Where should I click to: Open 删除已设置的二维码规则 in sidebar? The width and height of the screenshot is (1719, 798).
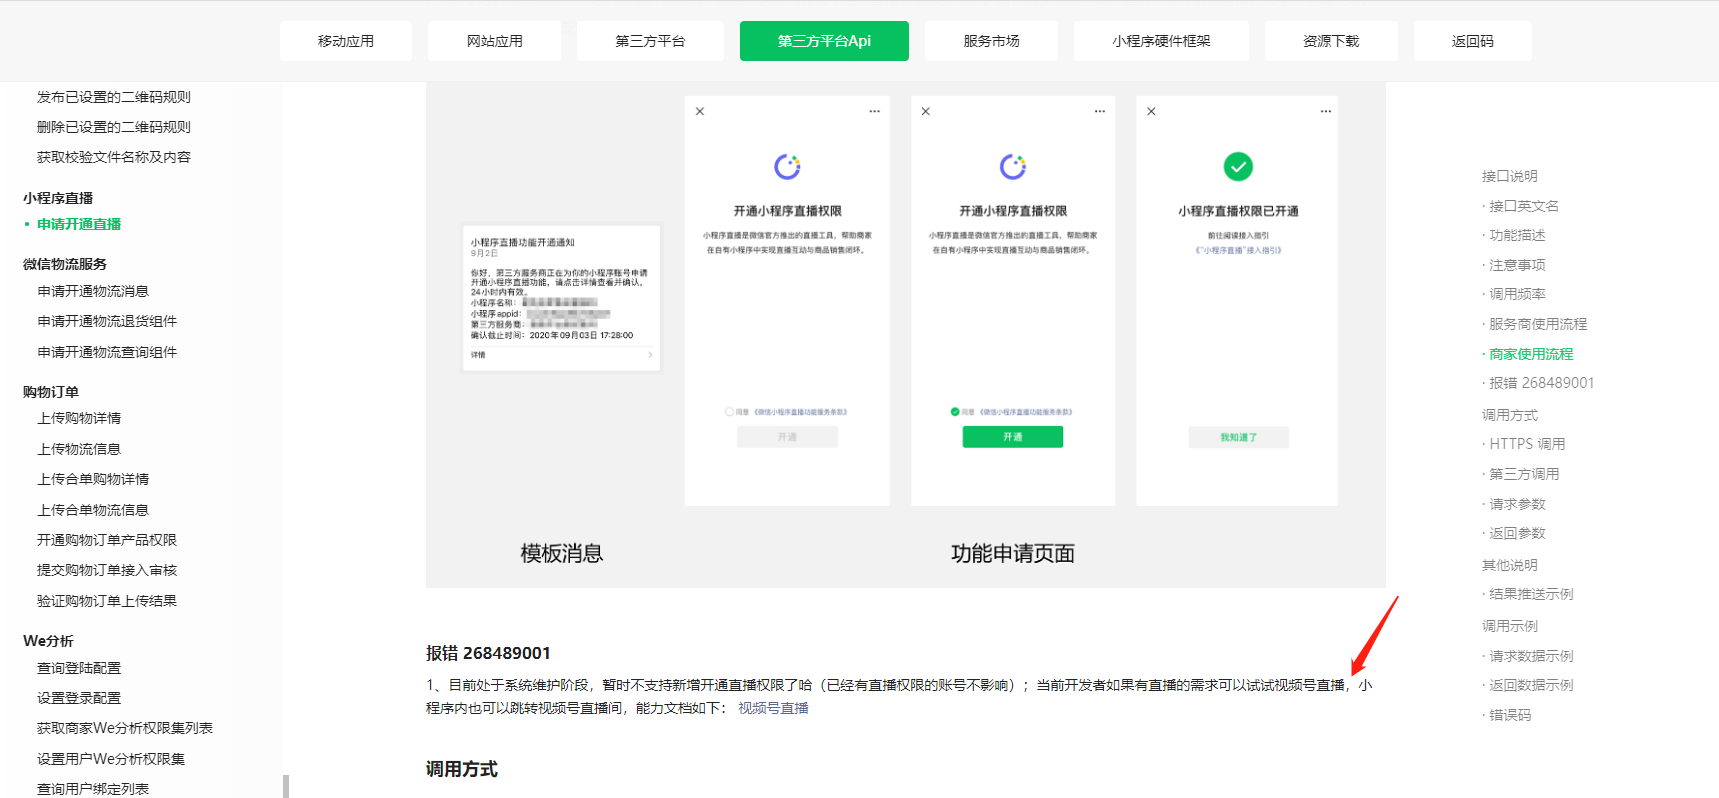pyautogui.click(x=114, y=127)
